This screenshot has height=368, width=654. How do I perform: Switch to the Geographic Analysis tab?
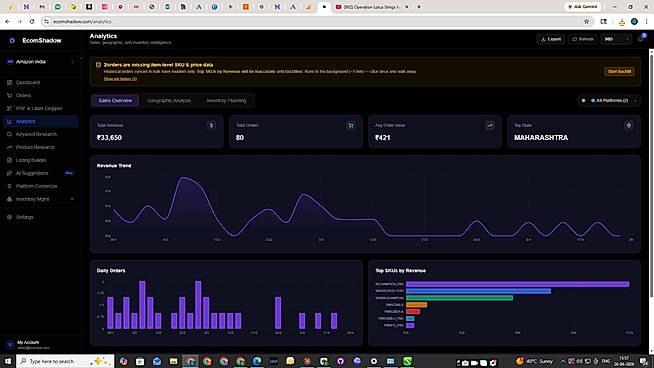(169, 101)
